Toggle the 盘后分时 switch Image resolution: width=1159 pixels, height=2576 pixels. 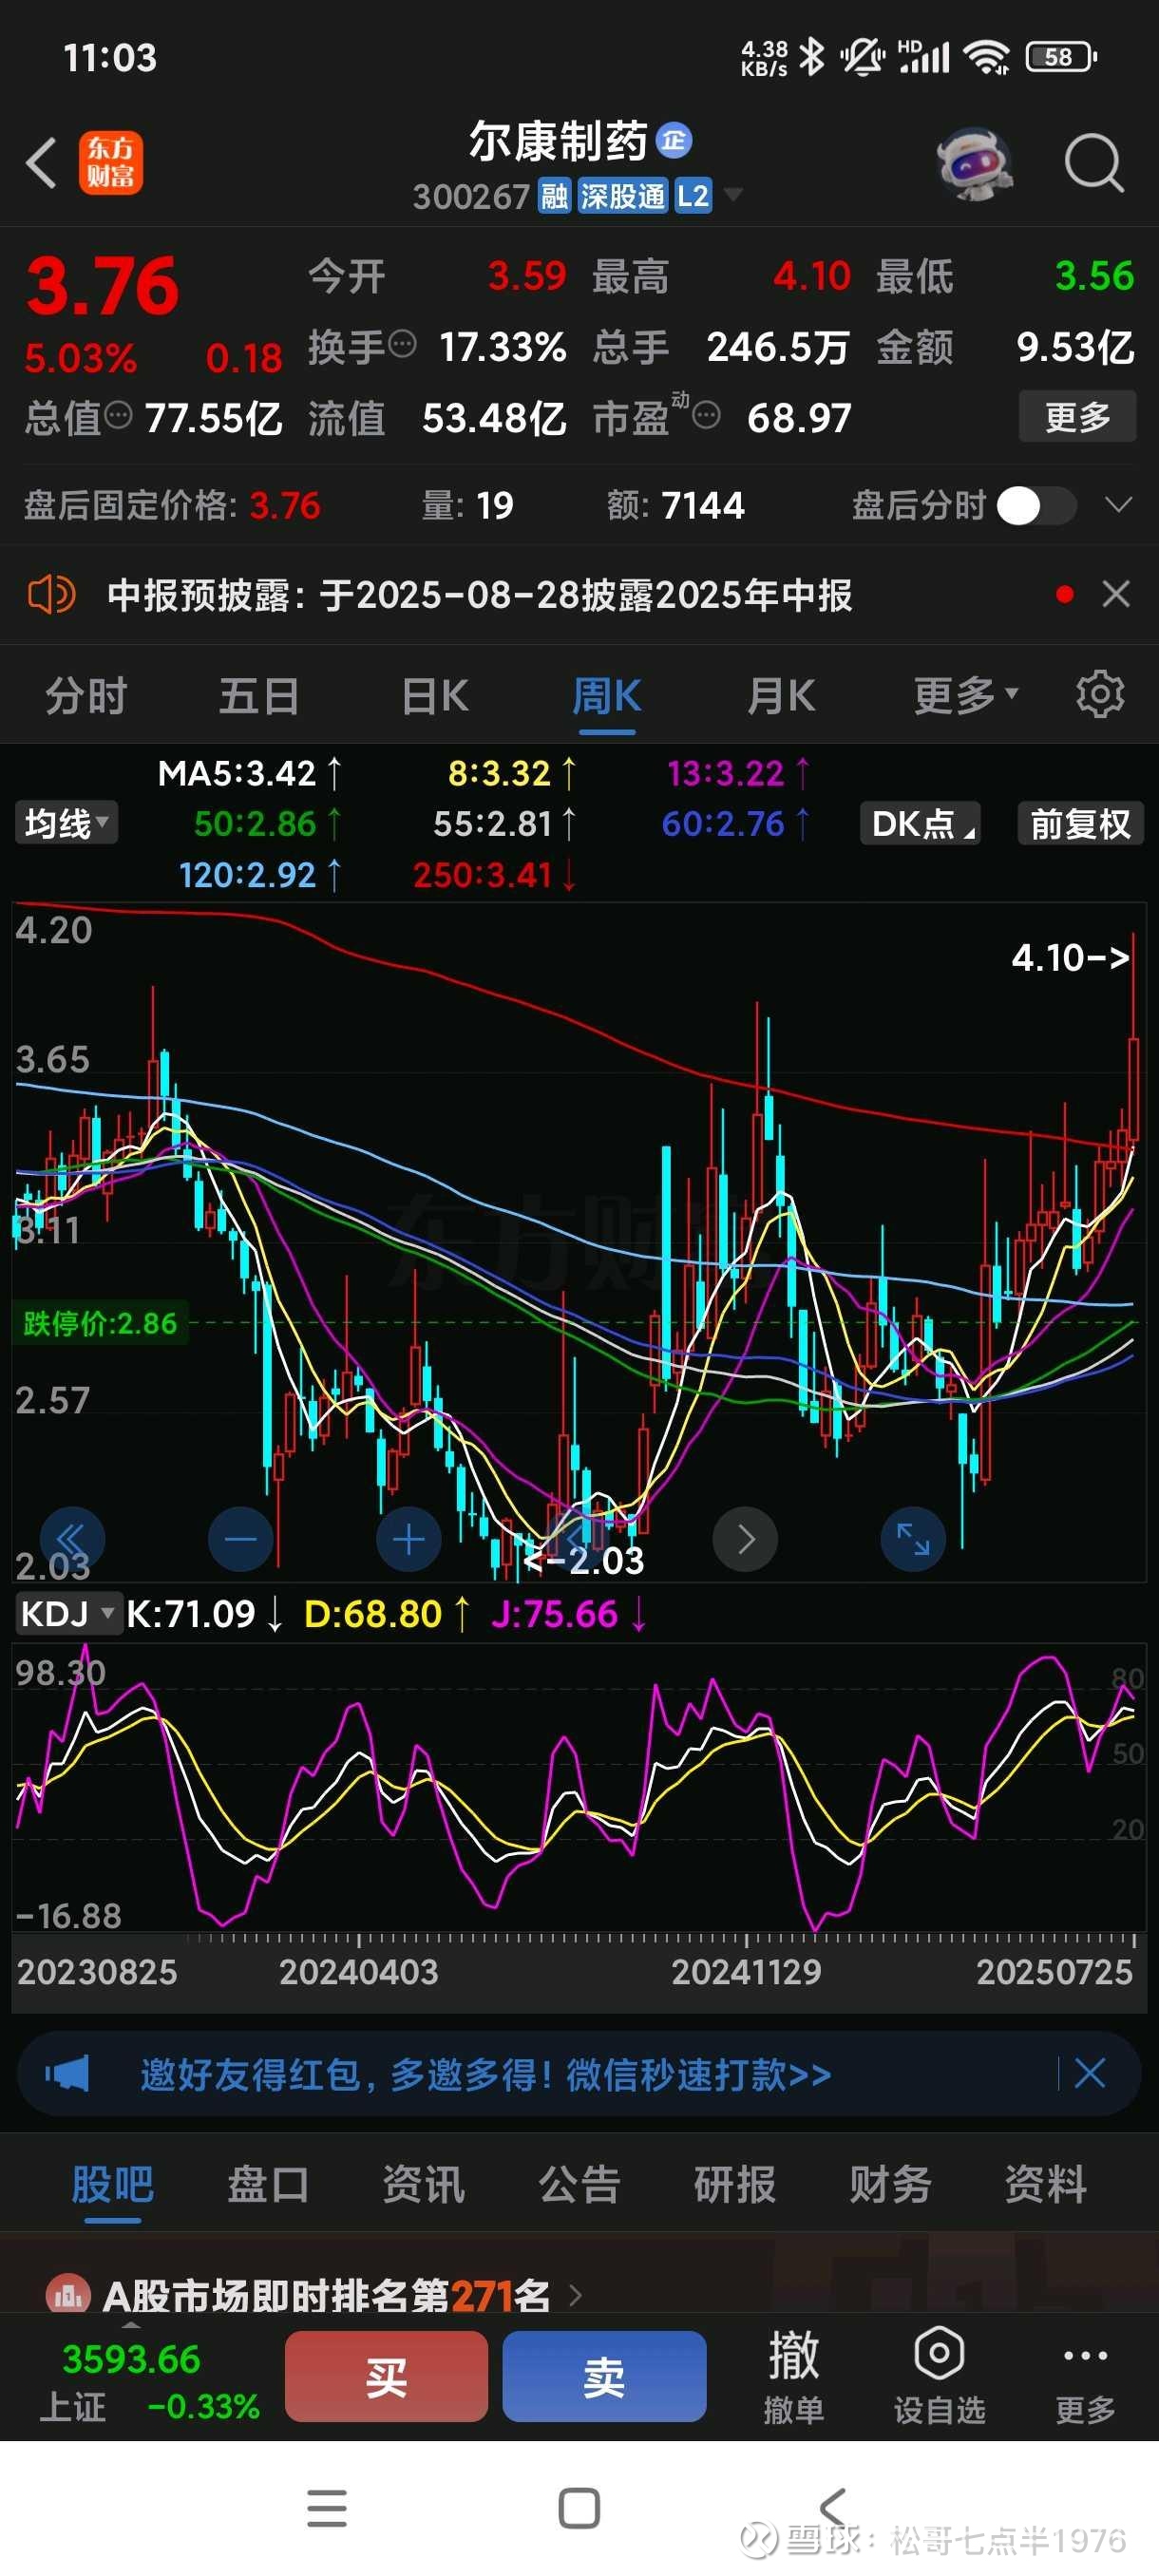point(1037,505)
